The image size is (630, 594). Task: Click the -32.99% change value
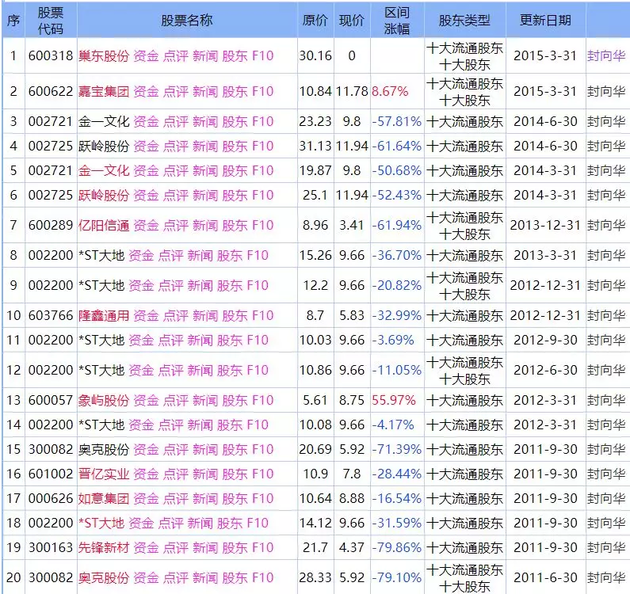[397, 315]
